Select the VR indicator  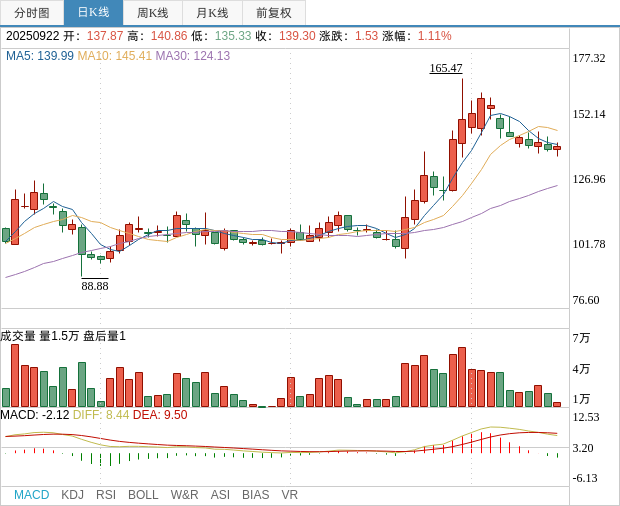290,495
